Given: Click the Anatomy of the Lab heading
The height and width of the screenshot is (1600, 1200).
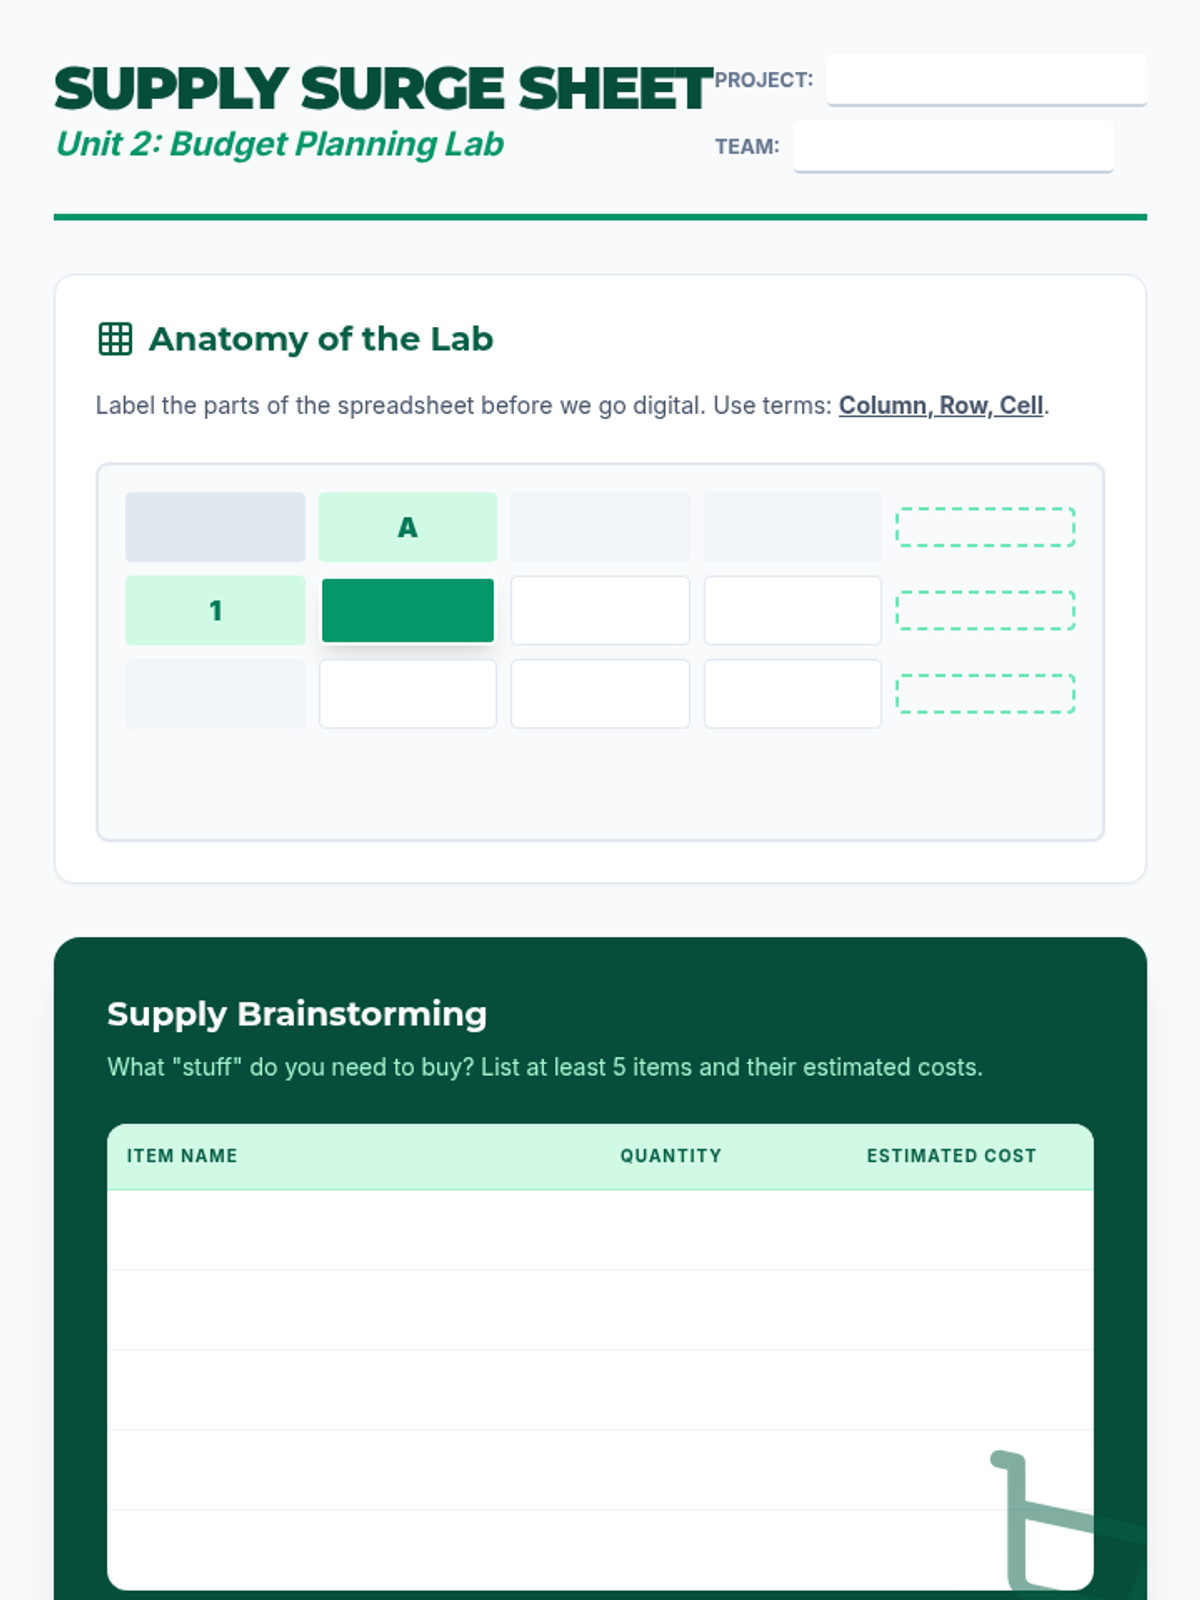Looking at the screenshot, I should click(x=321, y=339).
